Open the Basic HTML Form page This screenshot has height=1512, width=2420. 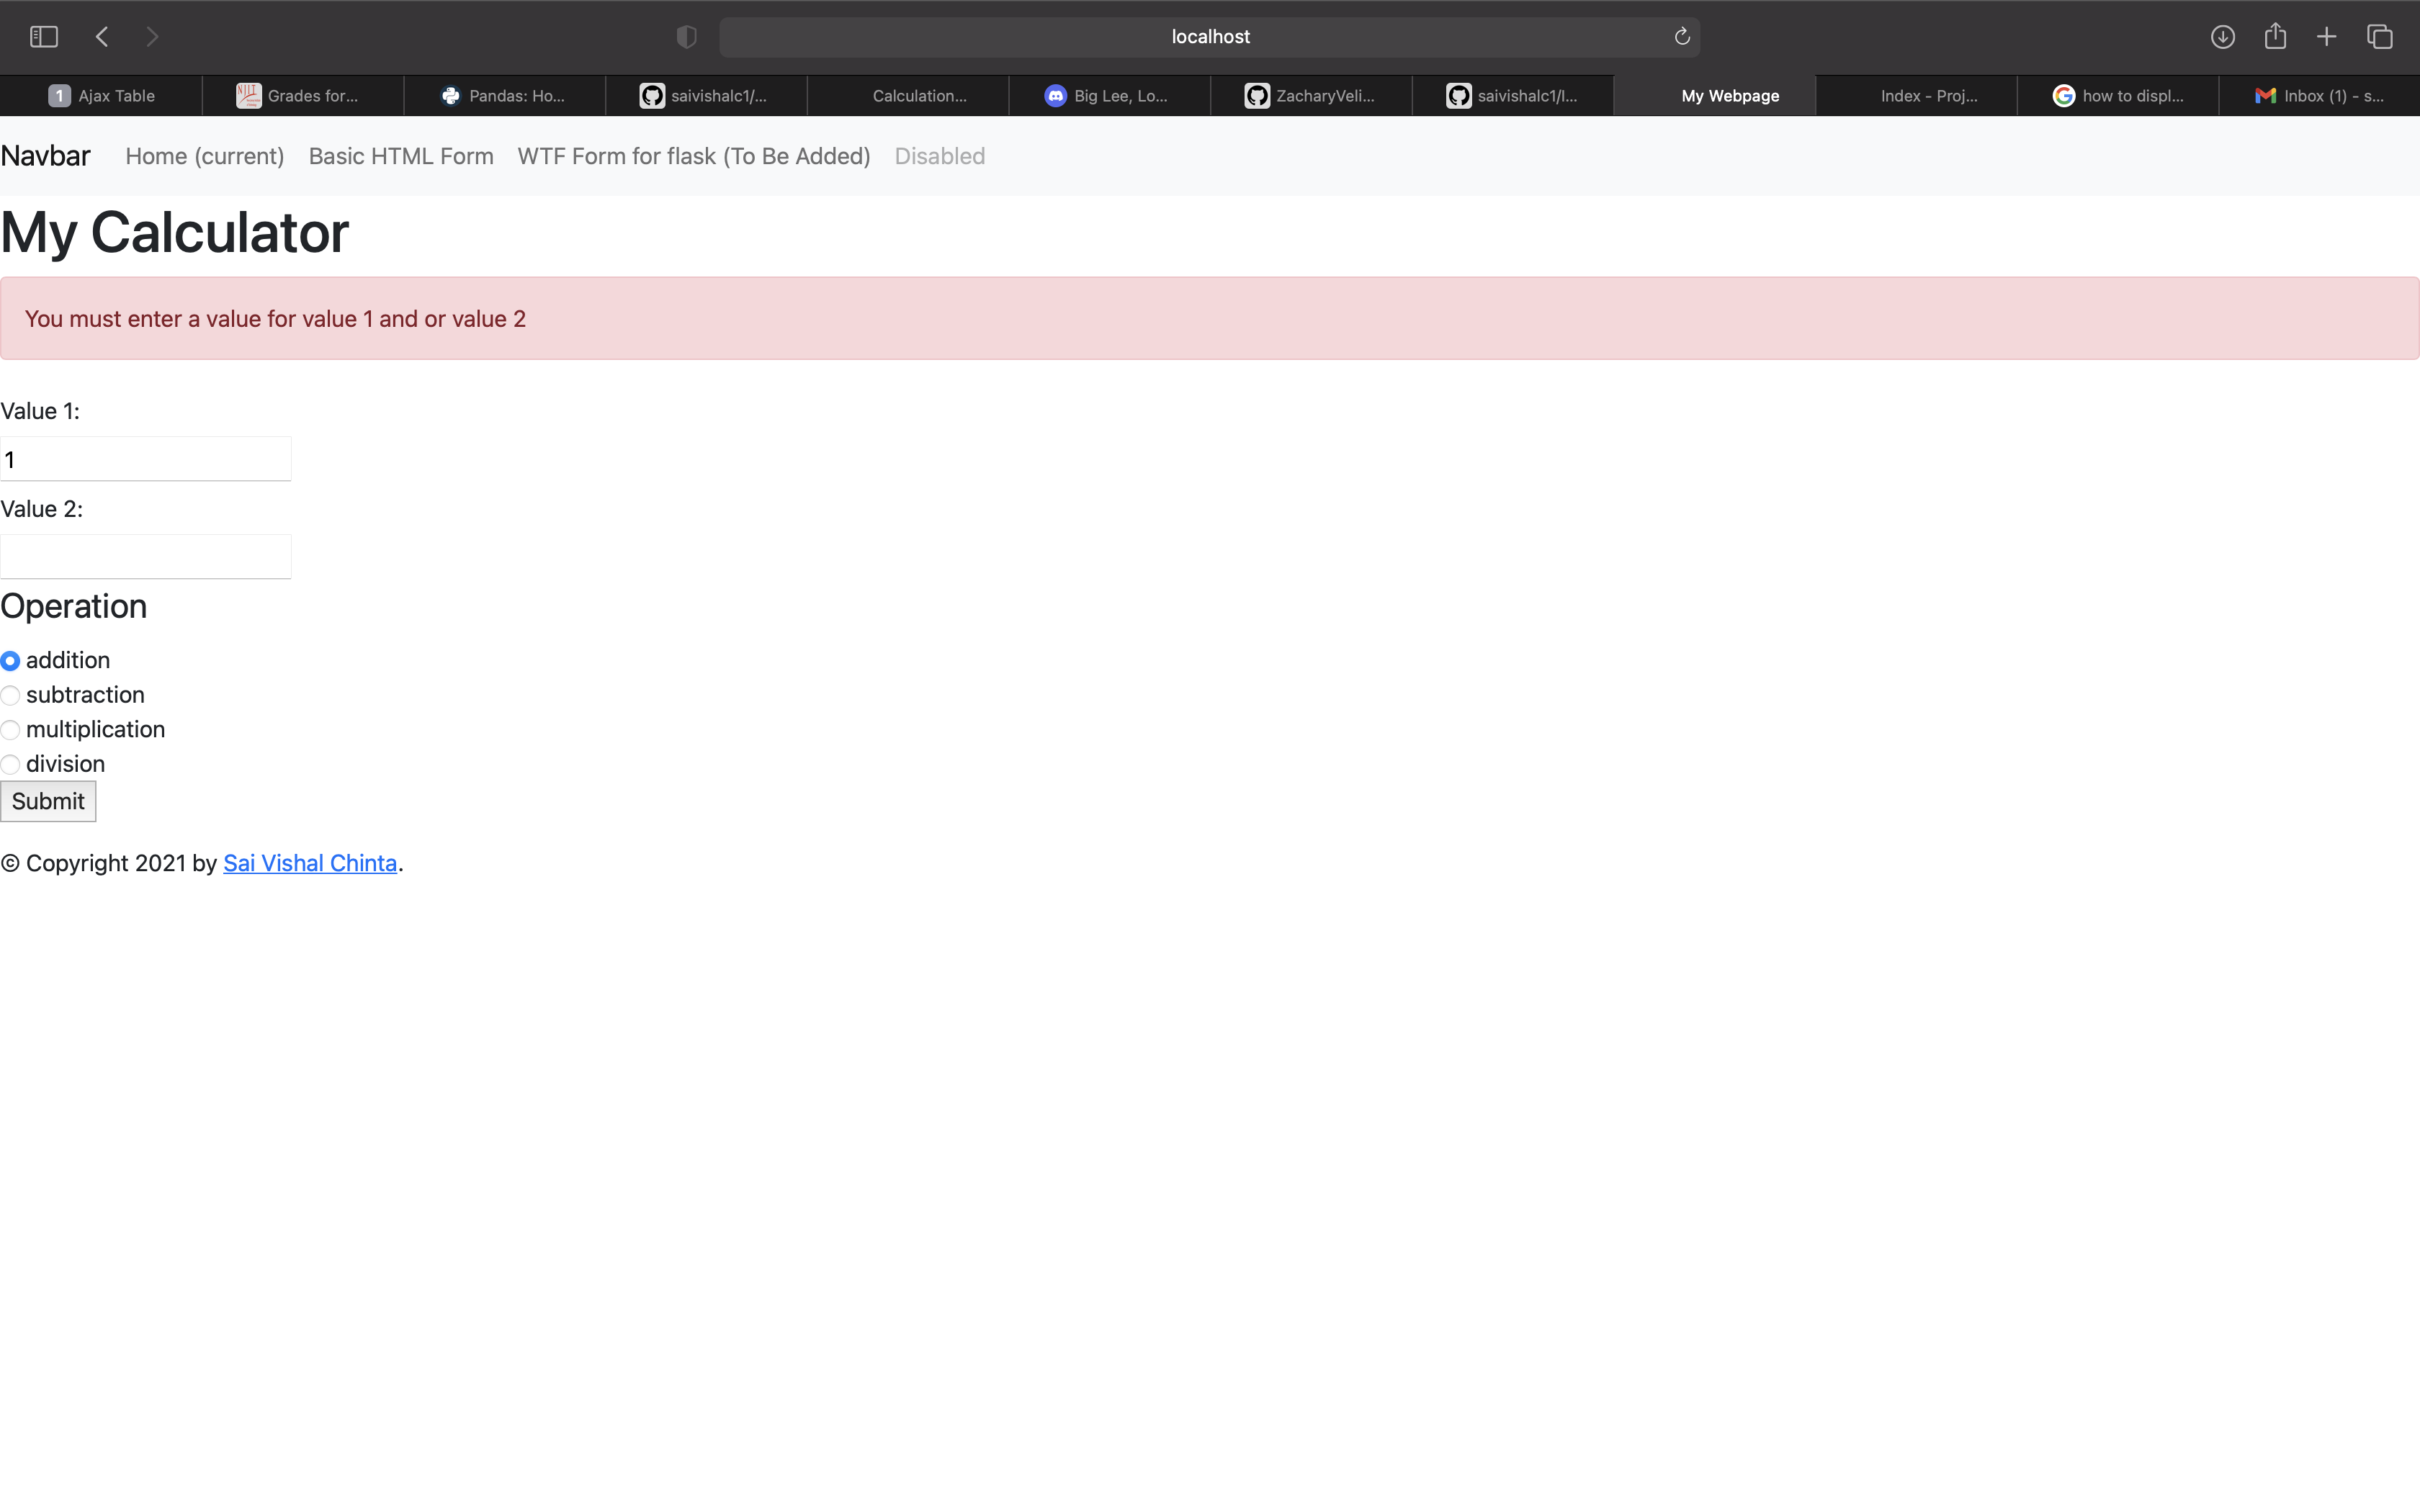click(400, 157)
